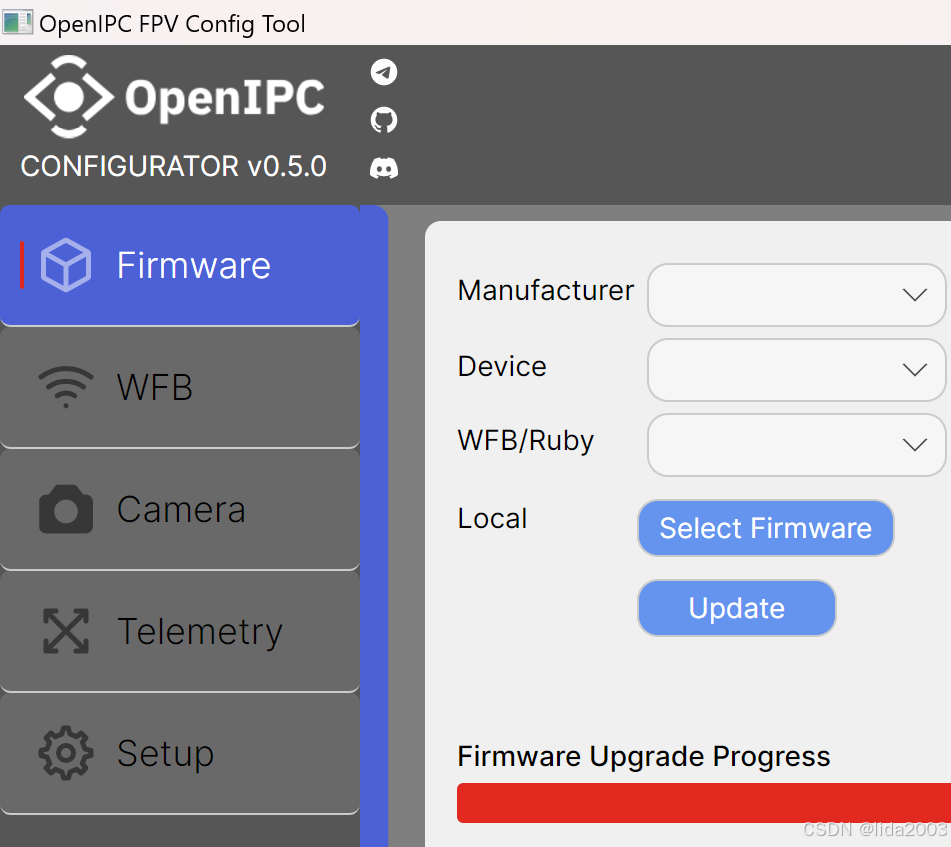Click the app icon in title bar

17,22
